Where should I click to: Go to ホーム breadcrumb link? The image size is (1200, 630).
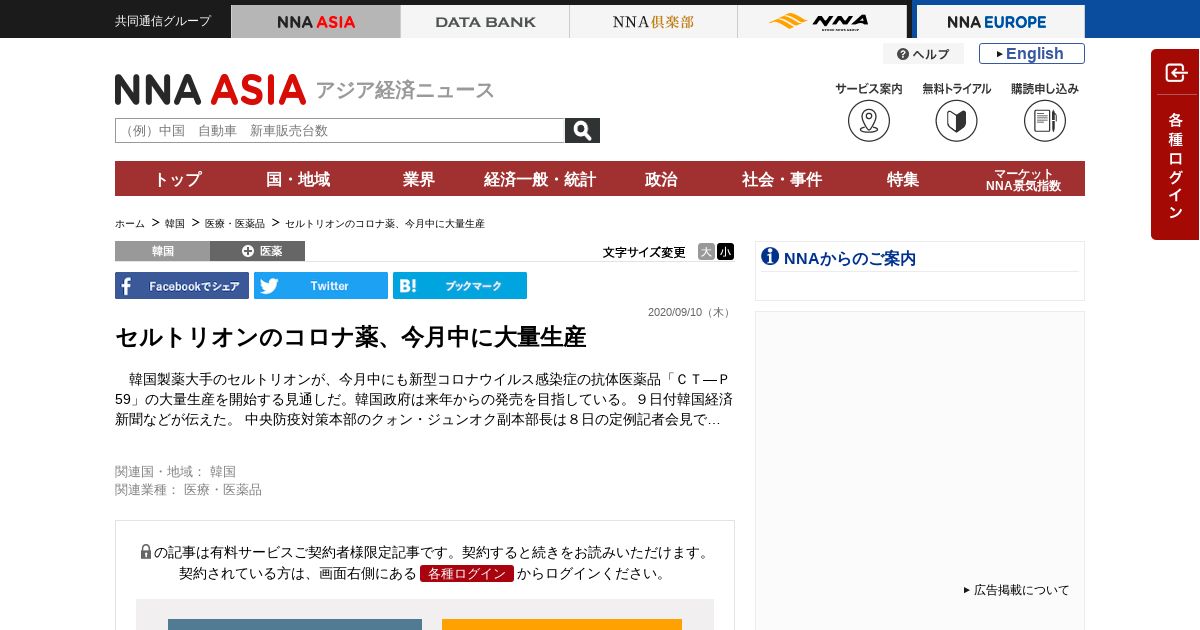pyautogui.click(x=130, y=224)
